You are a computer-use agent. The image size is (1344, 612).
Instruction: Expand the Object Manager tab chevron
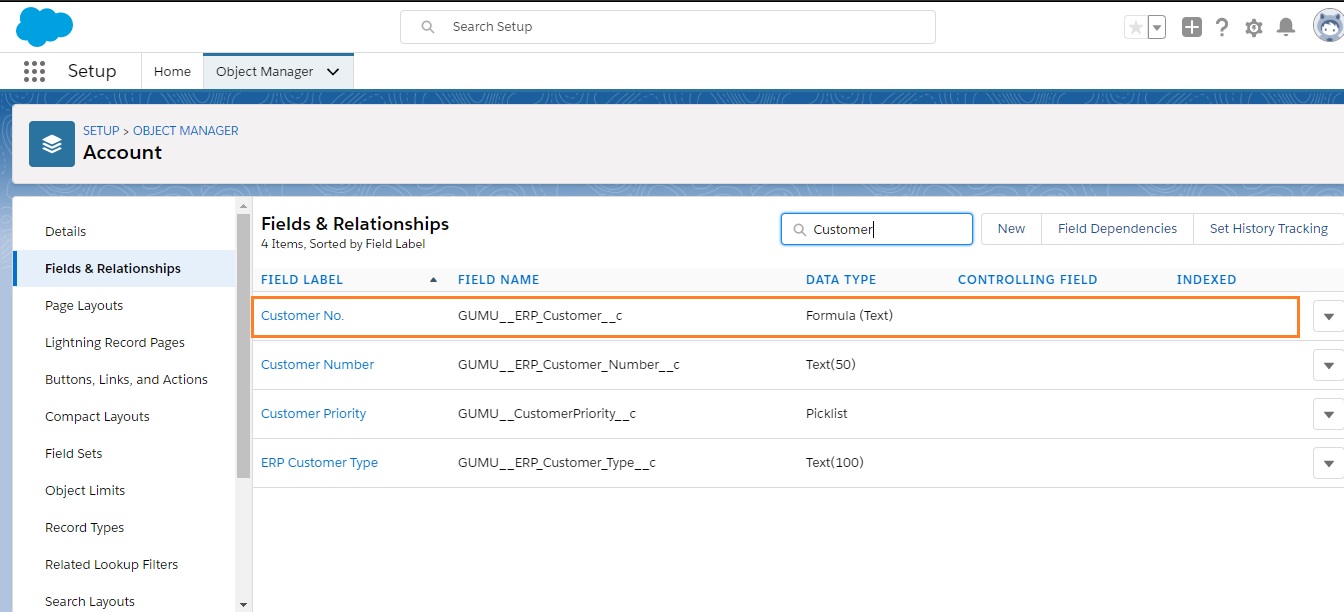[333, 72]
